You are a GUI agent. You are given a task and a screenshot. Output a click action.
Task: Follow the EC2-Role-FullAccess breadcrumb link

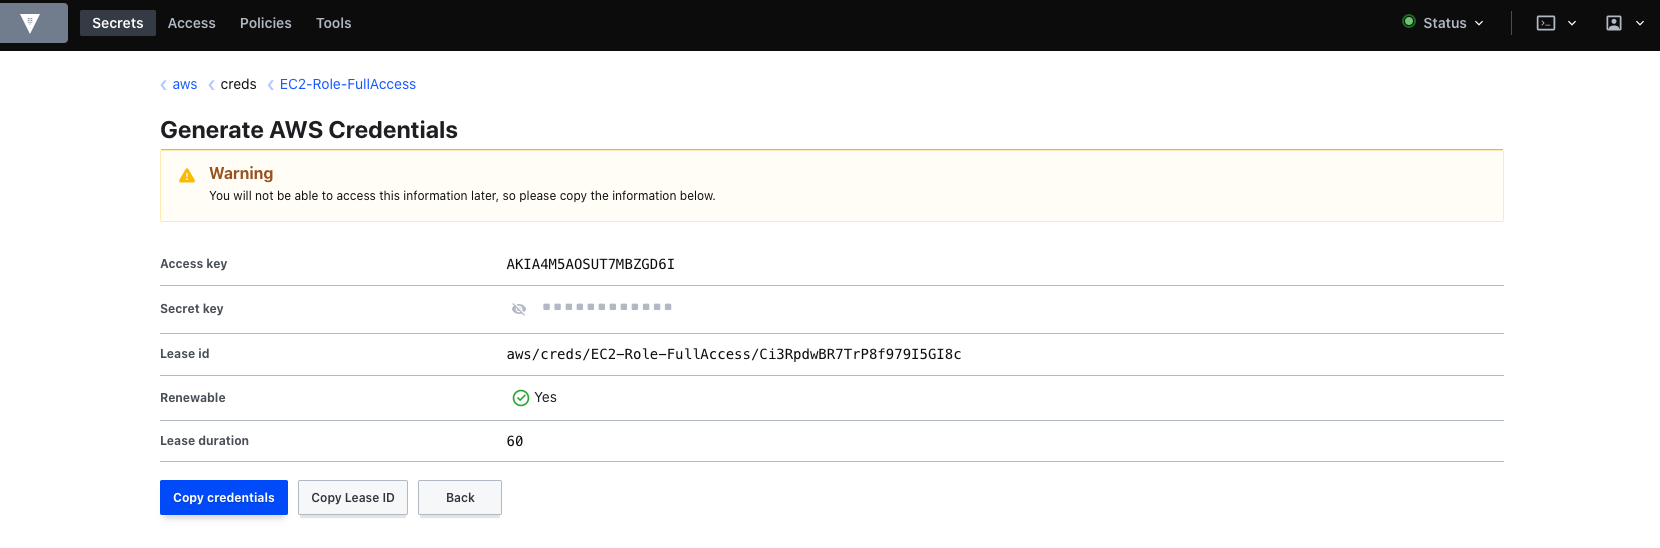348,85
